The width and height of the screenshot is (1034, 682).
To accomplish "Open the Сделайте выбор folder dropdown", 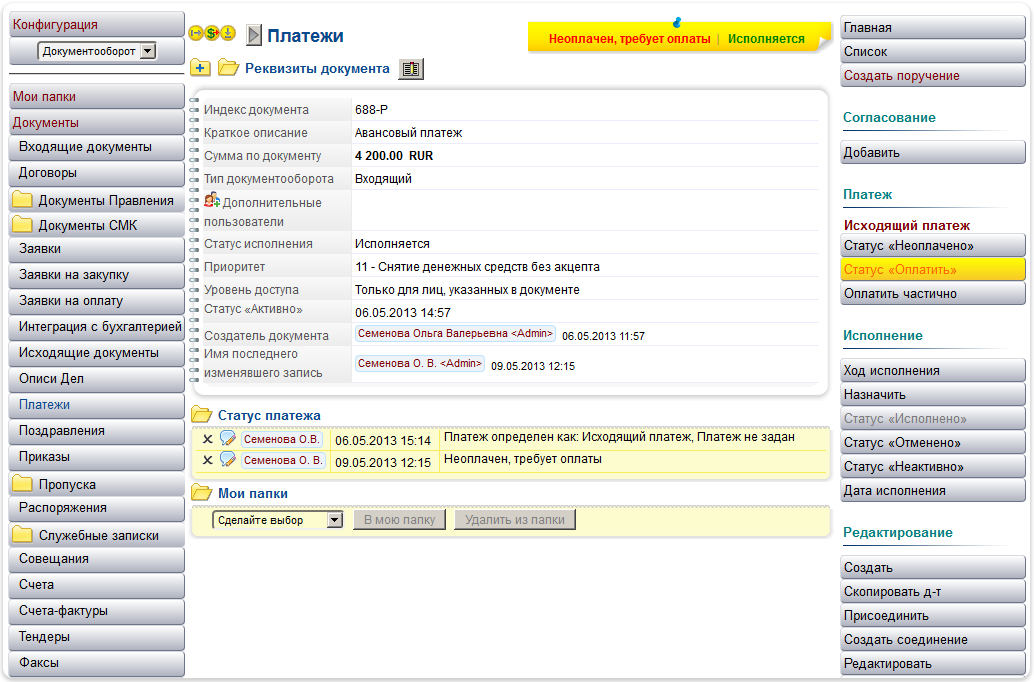I will pyautogui.click(x=335, y=520).
